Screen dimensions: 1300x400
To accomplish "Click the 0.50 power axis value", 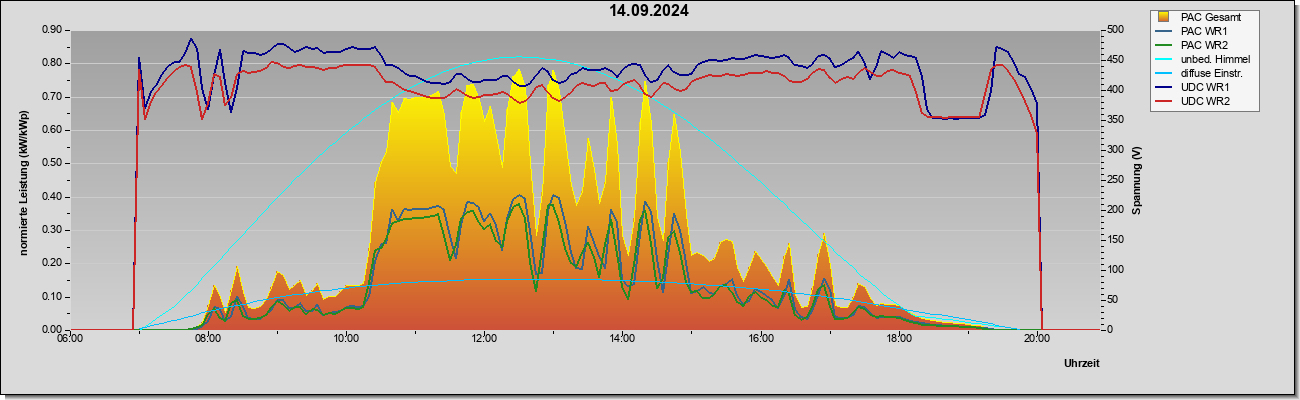I will [52, 163].
